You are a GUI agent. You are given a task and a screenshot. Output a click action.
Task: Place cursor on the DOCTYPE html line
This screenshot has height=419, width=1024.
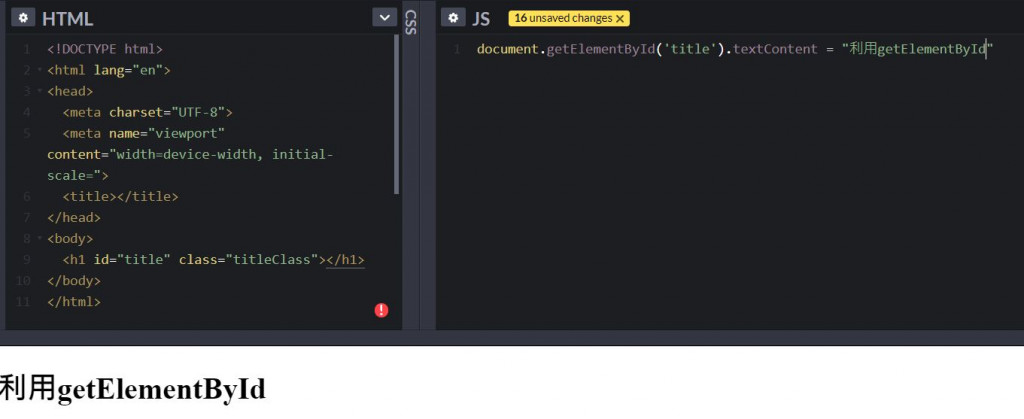pyautogui.click(x=104, y=49)
